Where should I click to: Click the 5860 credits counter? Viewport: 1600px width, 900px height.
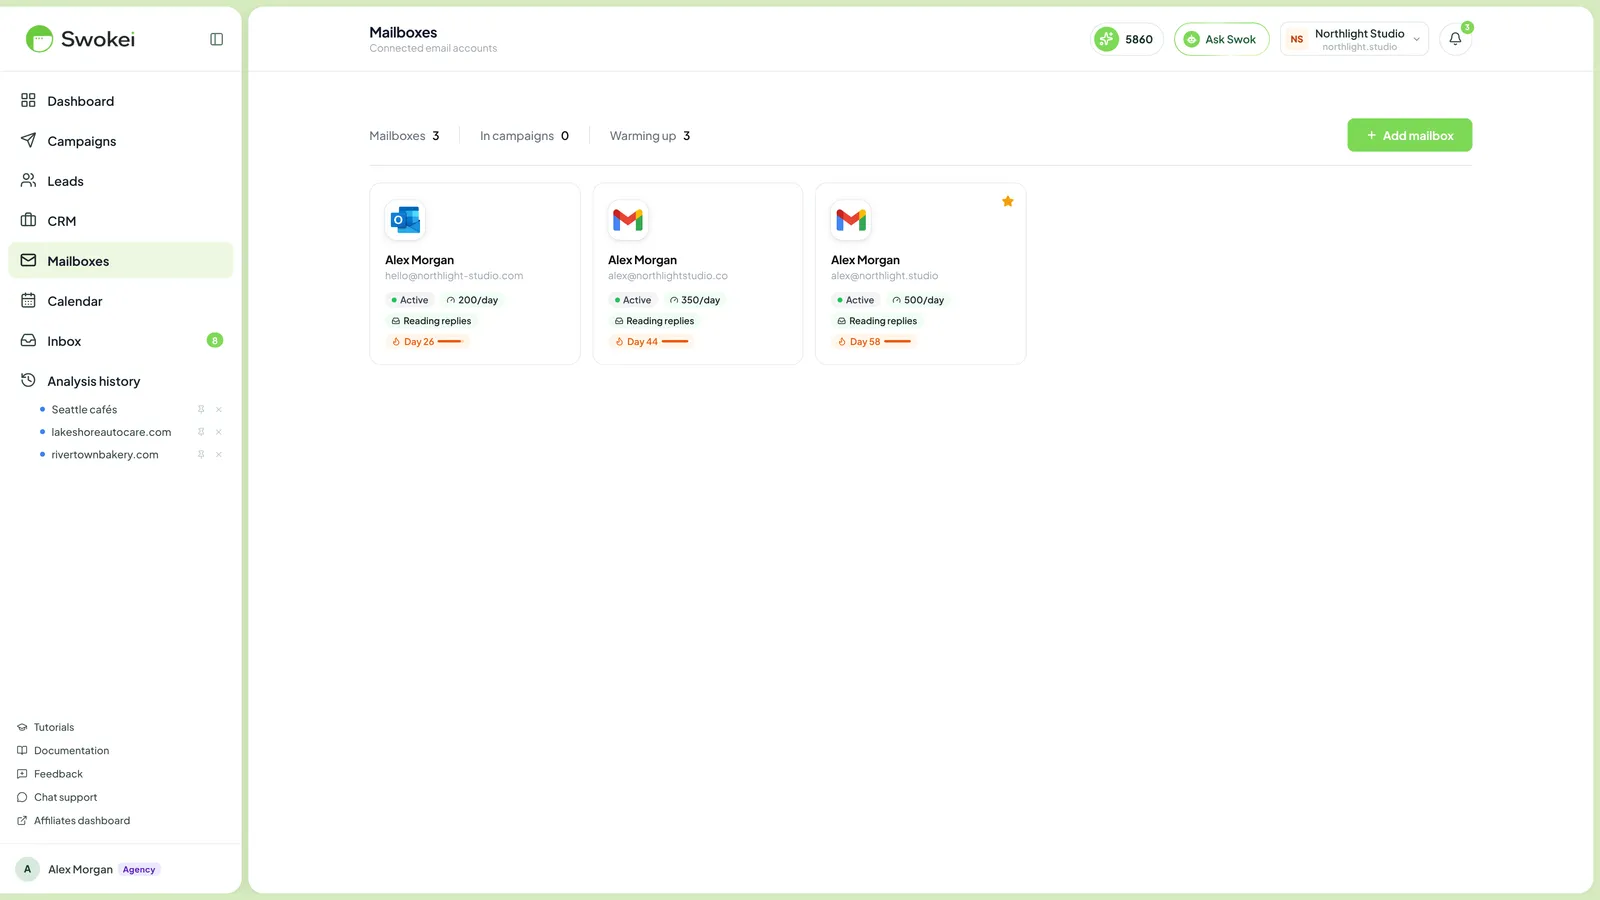click(x=1126, y=39)
